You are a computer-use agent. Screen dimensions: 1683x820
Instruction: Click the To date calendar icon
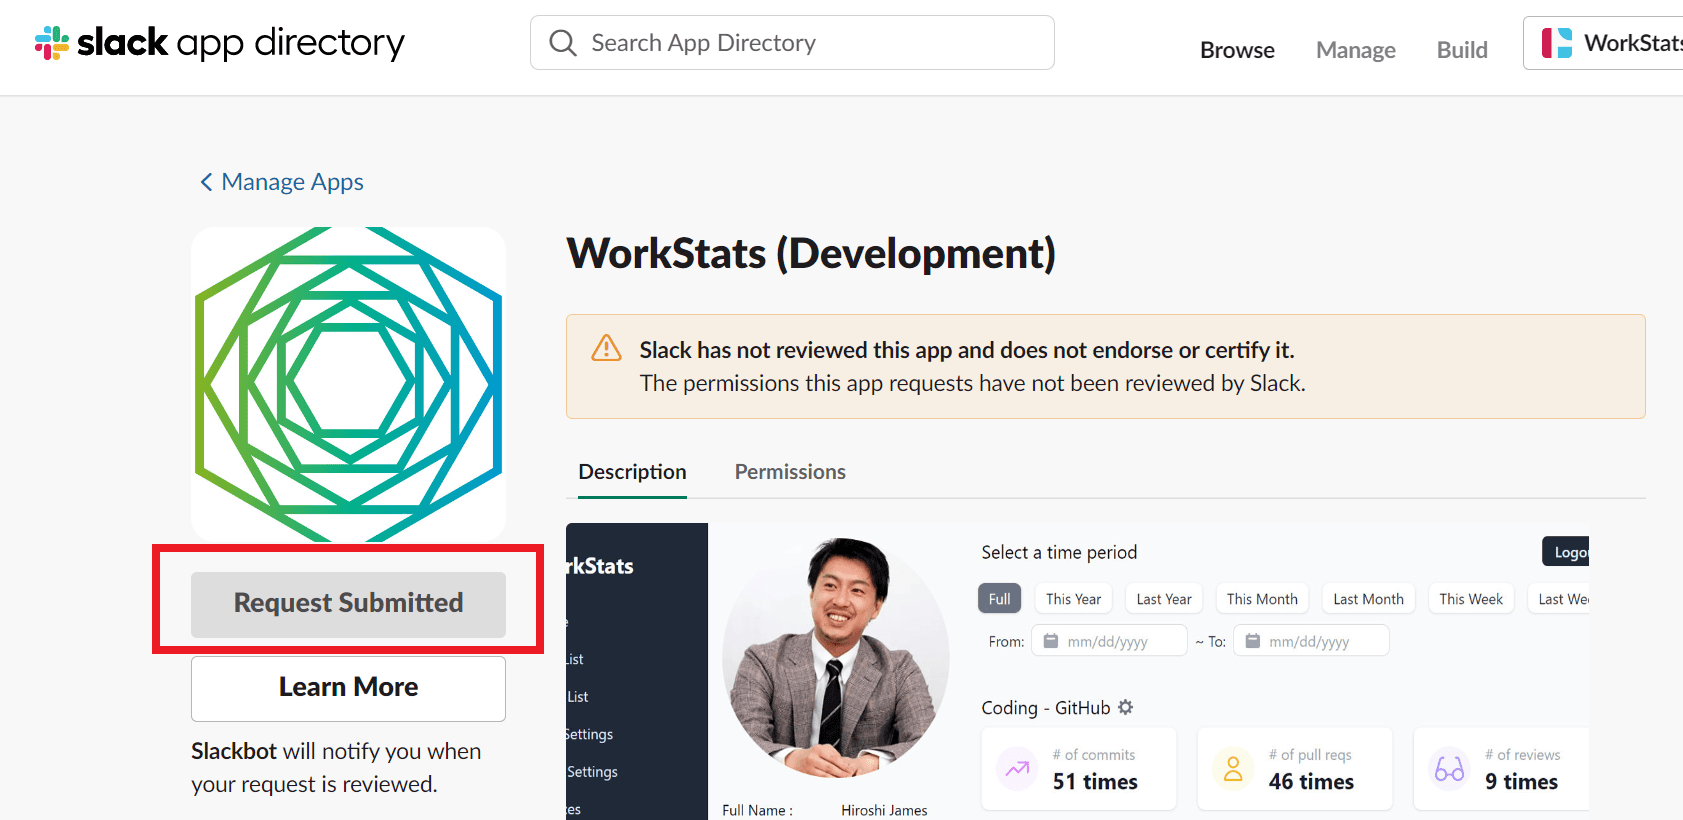click(1253, 641)
